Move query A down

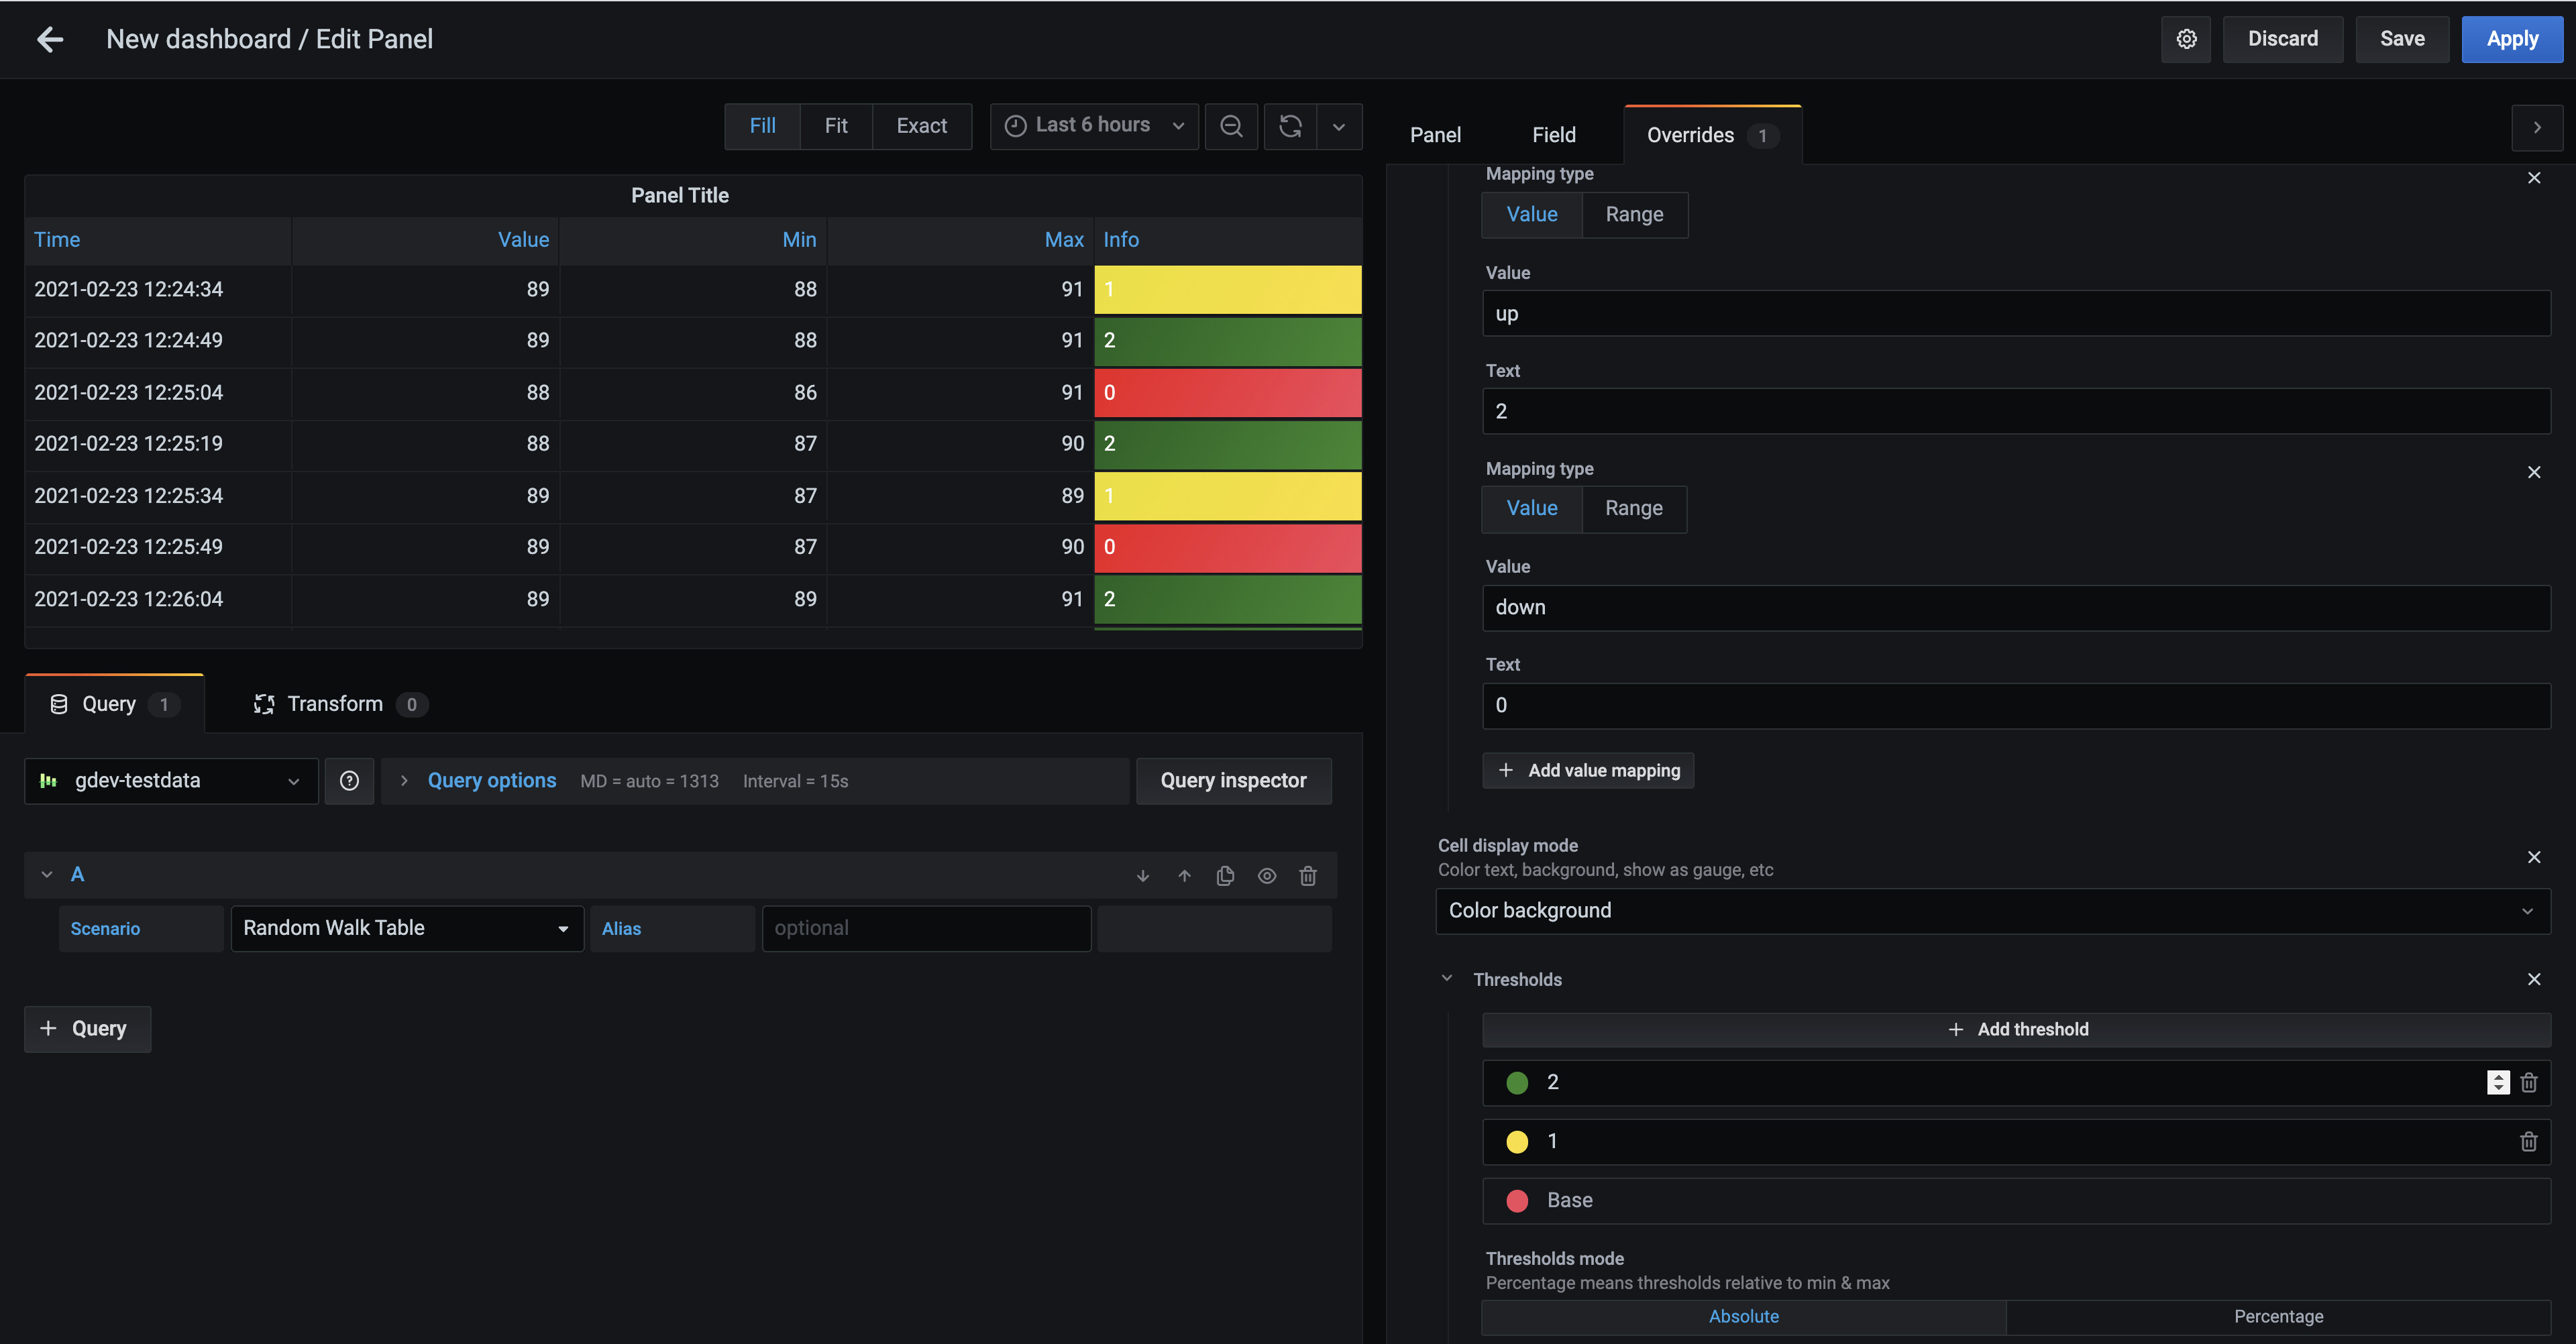pyautogui.click(x=1143, y=876)
